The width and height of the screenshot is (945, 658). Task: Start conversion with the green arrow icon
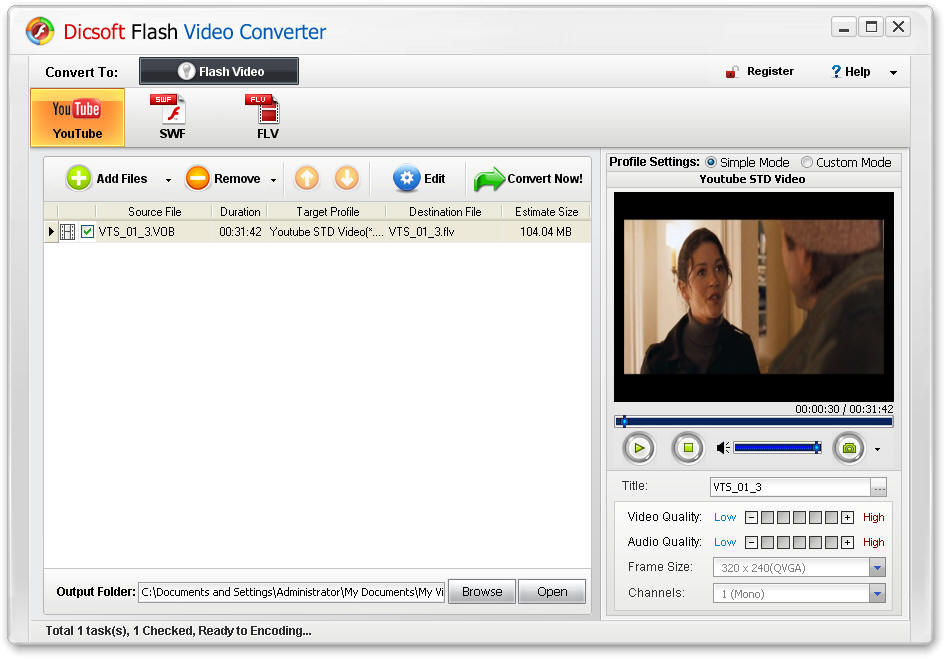click(x=489, y=179)
